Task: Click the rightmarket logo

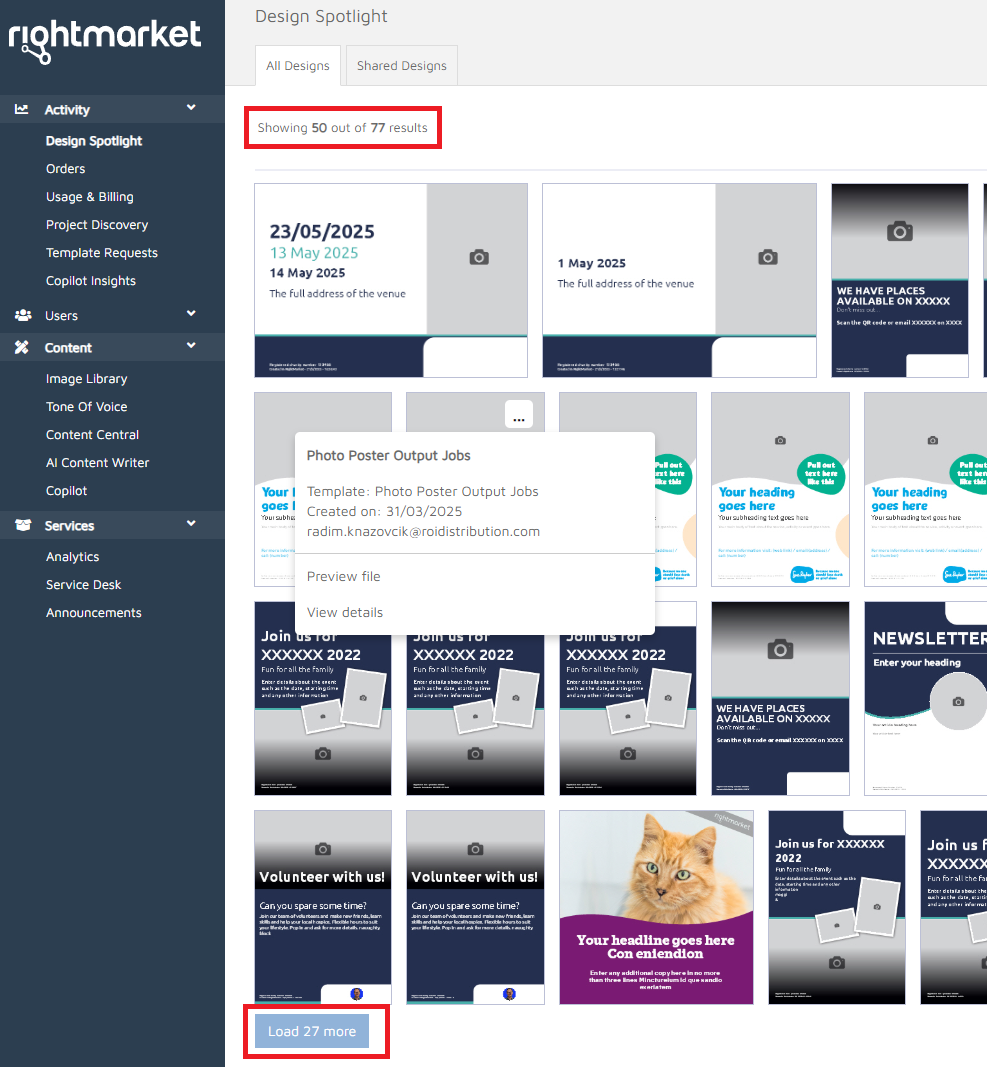Action: (105, 40)
